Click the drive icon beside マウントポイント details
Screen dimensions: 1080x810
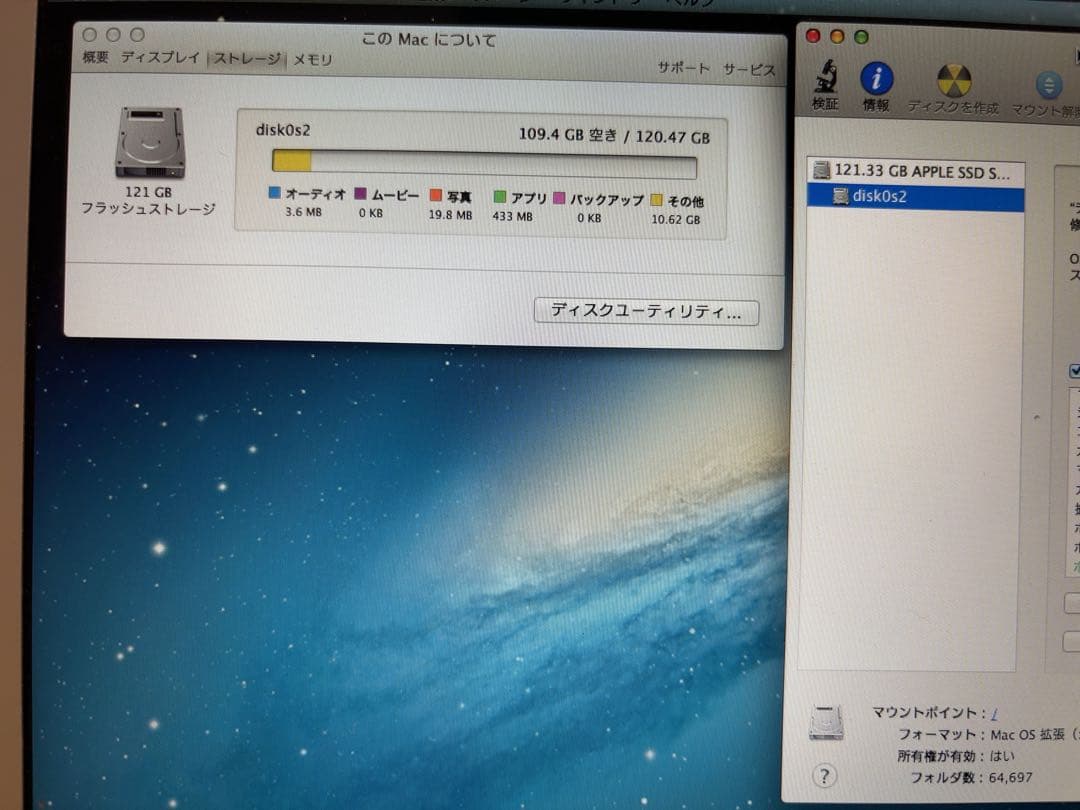coord(825,722)
